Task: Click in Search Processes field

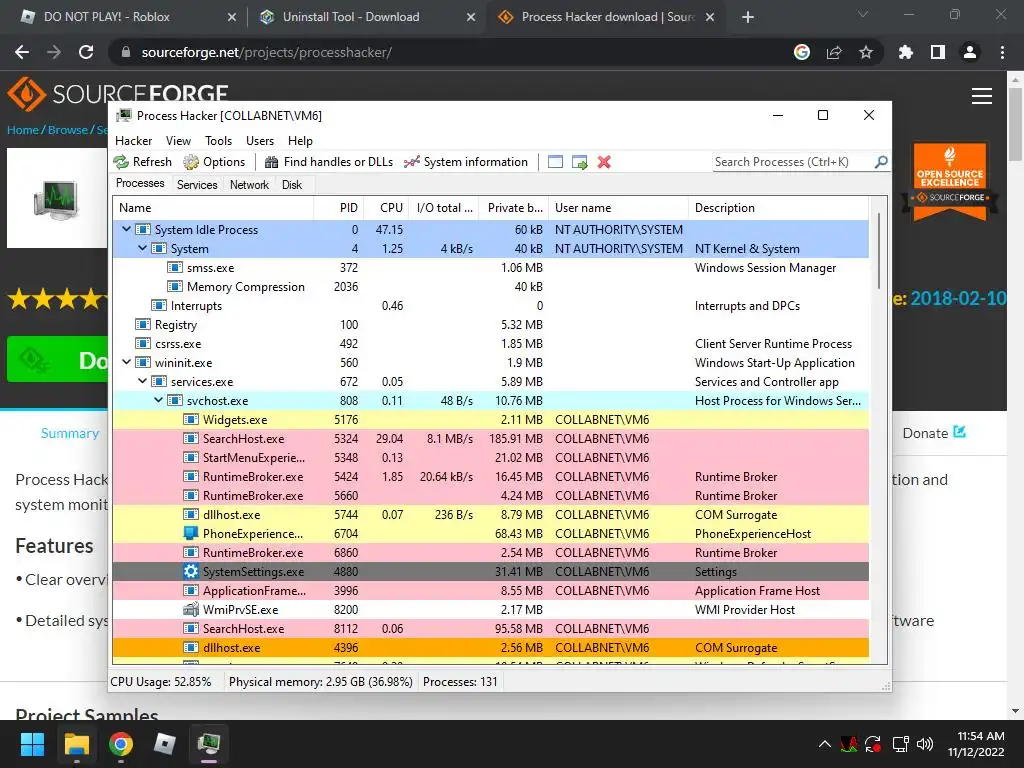Action: [792, 162]
